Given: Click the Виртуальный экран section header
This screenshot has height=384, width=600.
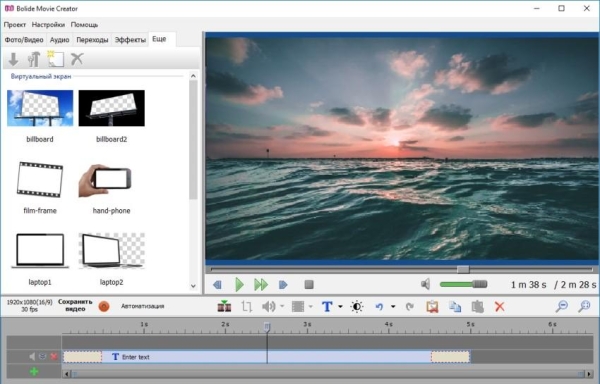Looking at the screenshot, I should tap(41, 76).
